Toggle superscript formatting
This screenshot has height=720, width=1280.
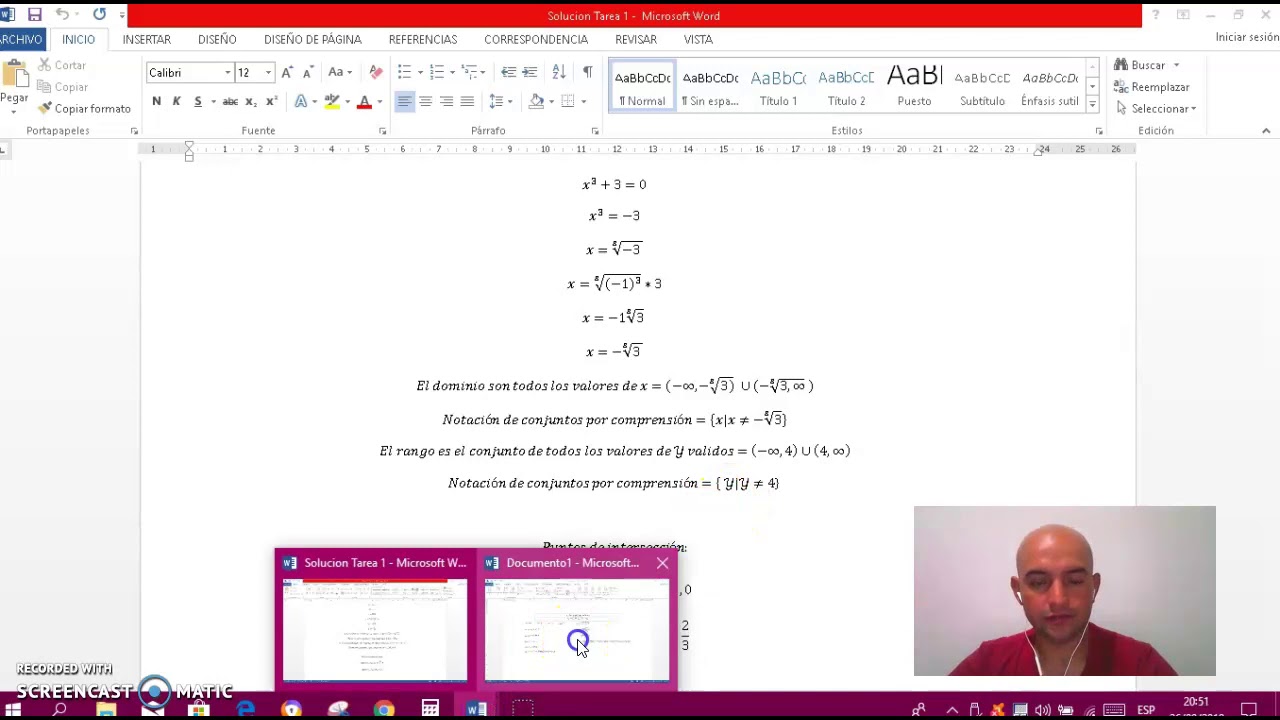click(271, 101)
